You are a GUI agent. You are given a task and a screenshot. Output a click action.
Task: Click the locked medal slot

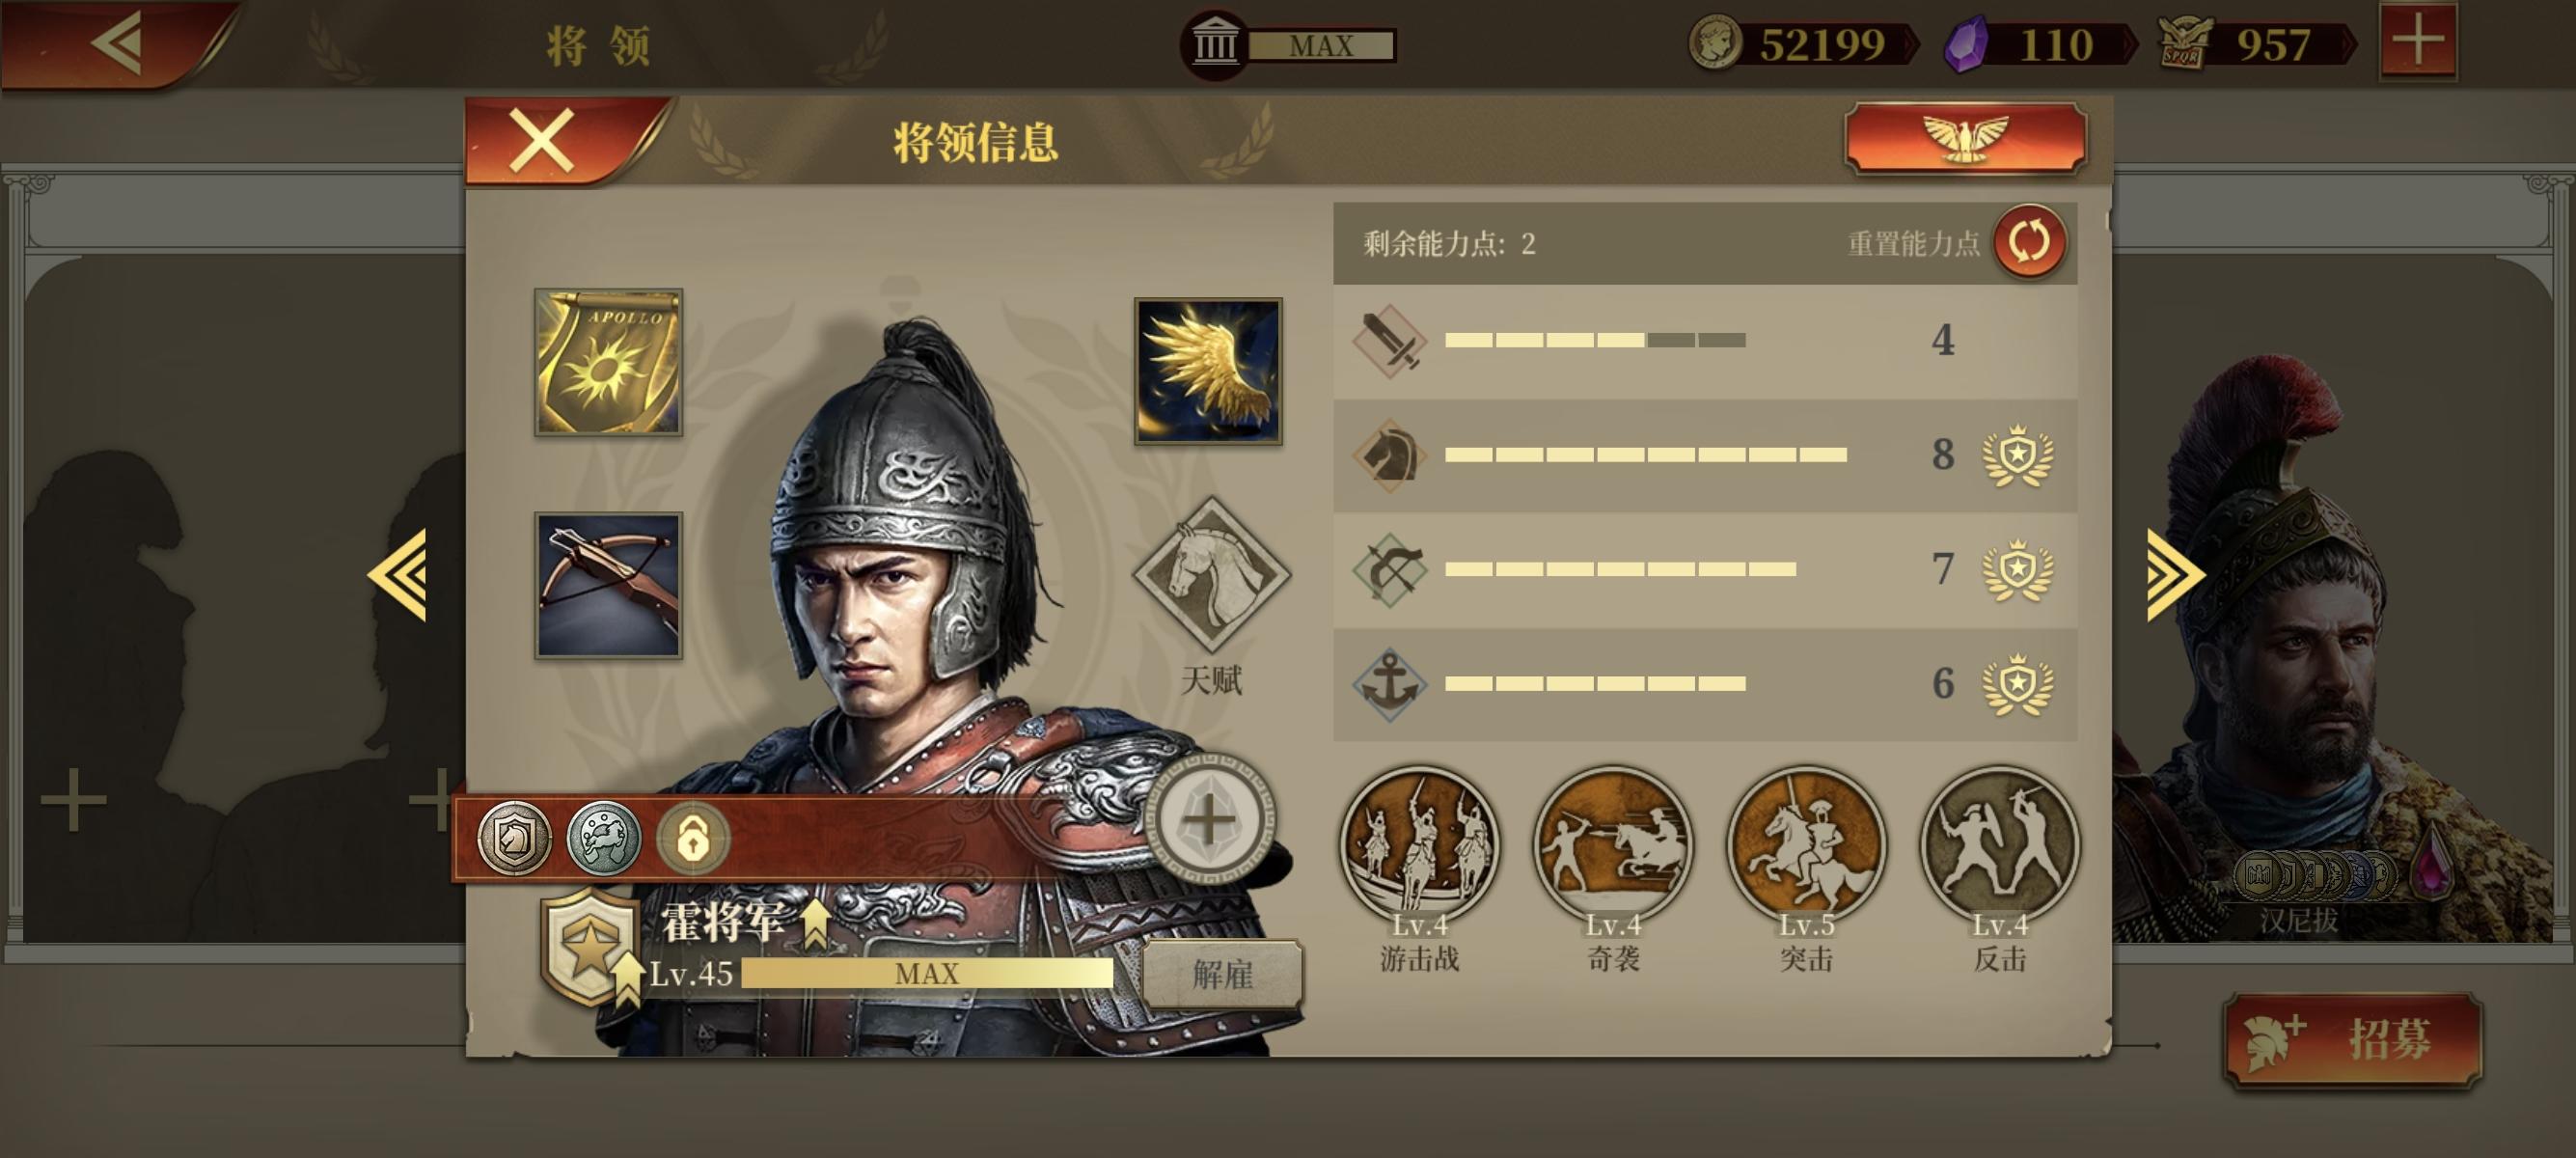point(693,838)
